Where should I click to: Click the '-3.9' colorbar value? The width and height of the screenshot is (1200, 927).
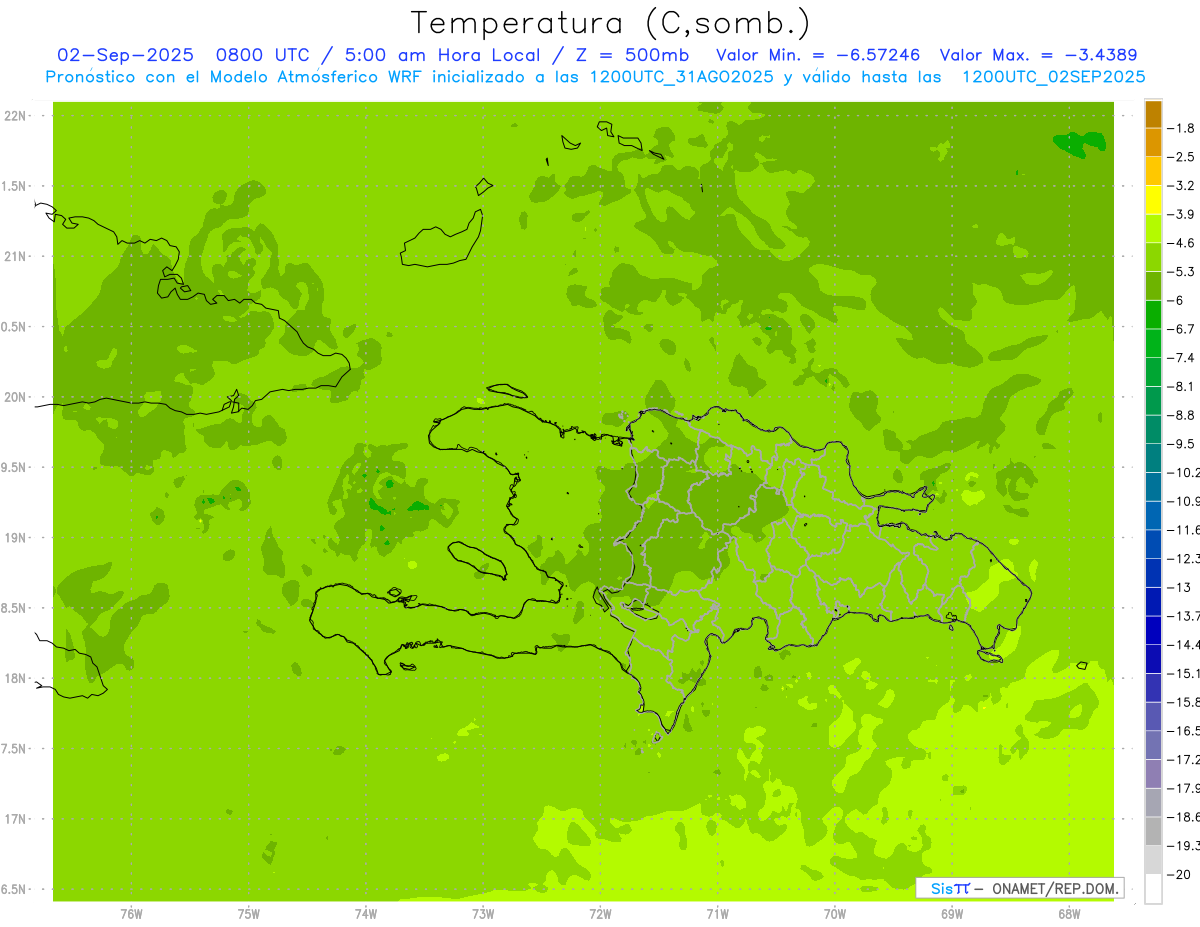point(1183,214)
